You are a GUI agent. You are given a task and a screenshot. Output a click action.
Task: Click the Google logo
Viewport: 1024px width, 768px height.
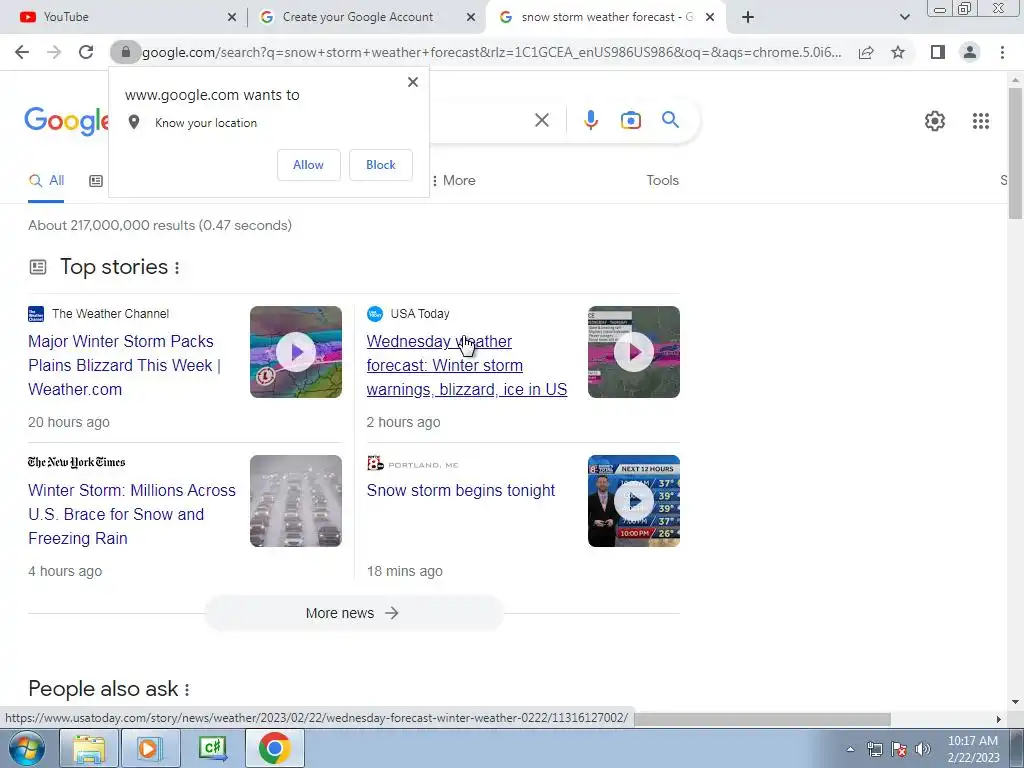[66, 121]
